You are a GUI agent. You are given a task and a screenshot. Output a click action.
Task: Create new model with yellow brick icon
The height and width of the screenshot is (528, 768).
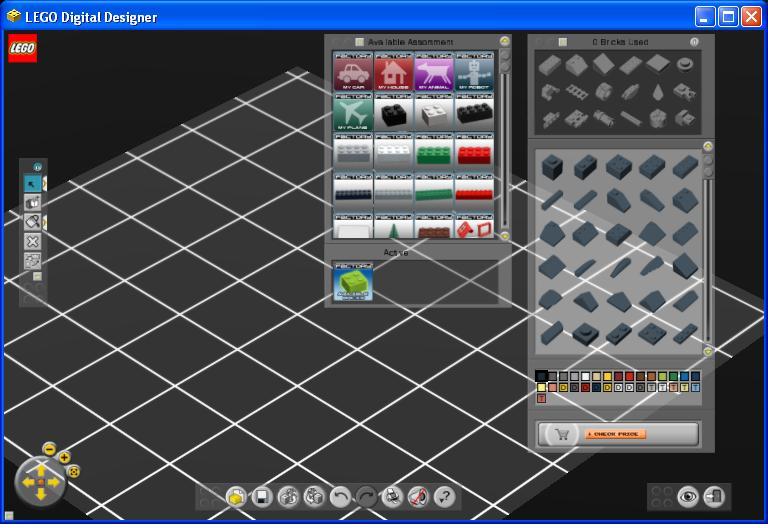pos(236,497)
